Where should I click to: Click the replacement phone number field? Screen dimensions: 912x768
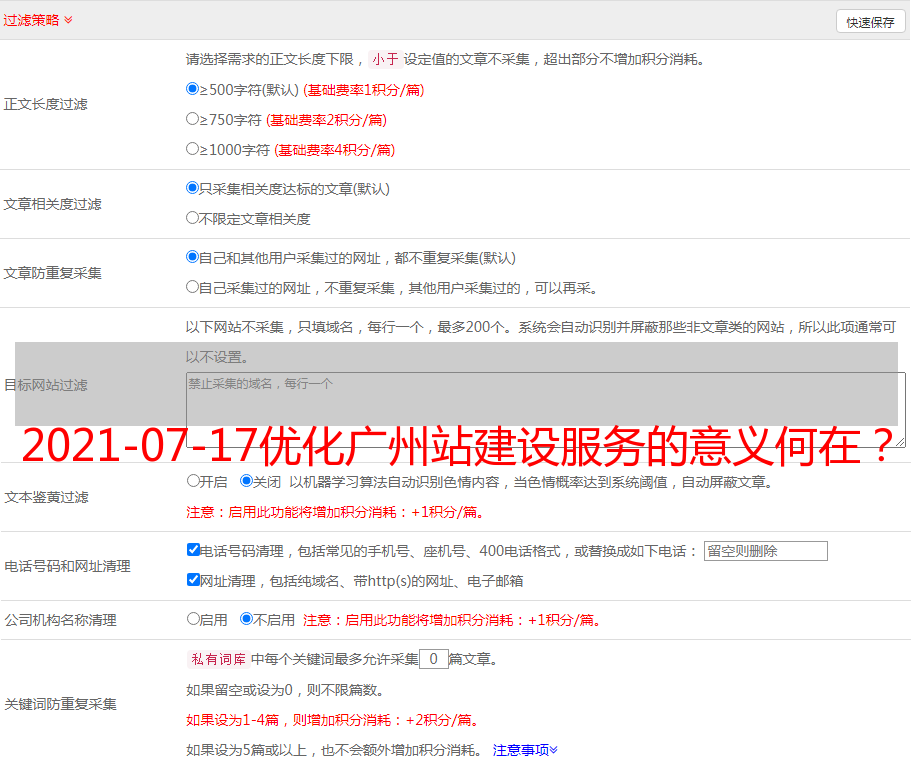(765, 551)
